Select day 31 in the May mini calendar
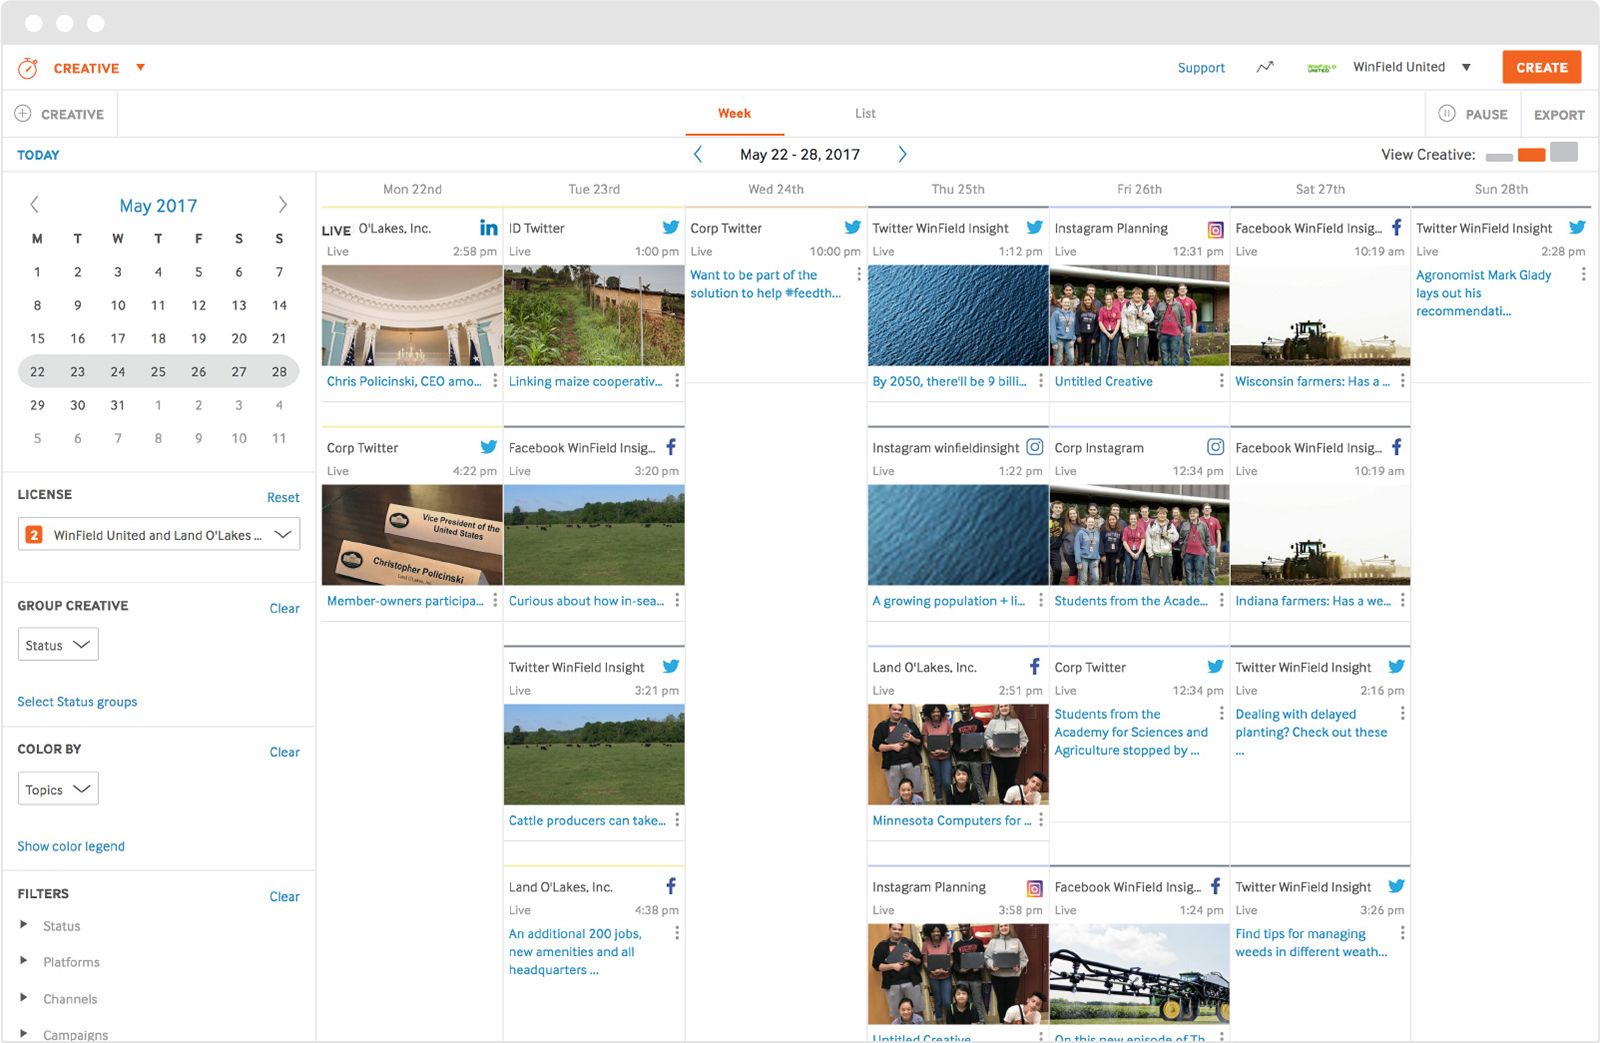Viewport: 1600px width, 1043px height. point(118,405)
